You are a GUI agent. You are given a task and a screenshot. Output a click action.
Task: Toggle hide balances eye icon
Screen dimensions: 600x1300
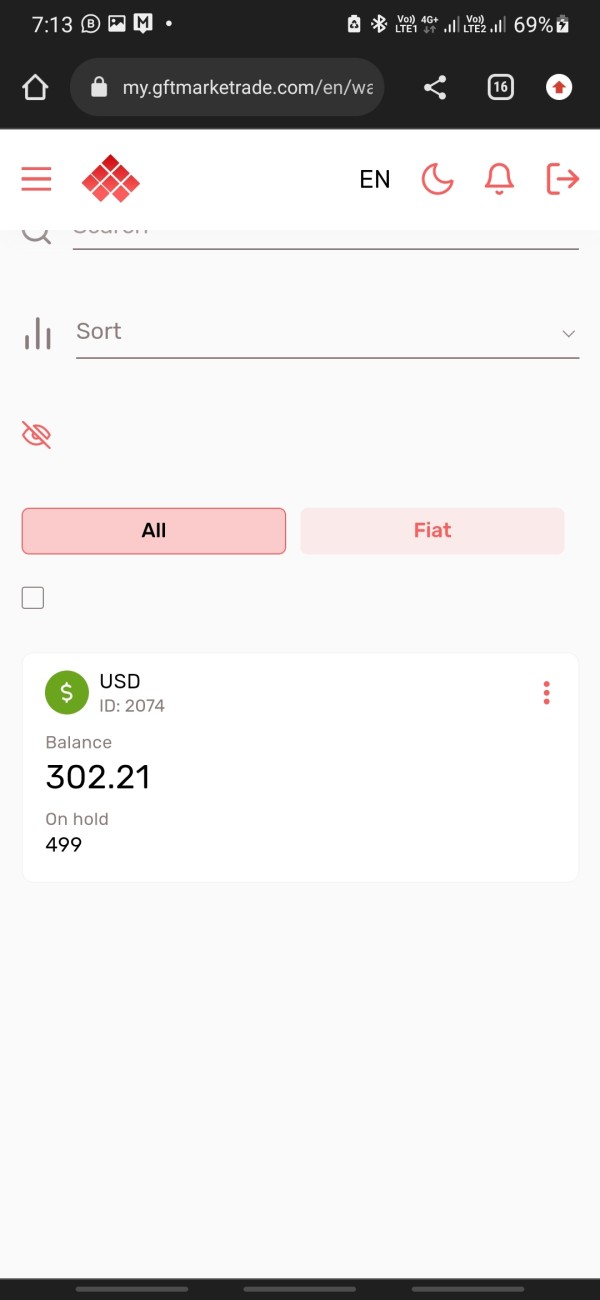tap(36, 435)
